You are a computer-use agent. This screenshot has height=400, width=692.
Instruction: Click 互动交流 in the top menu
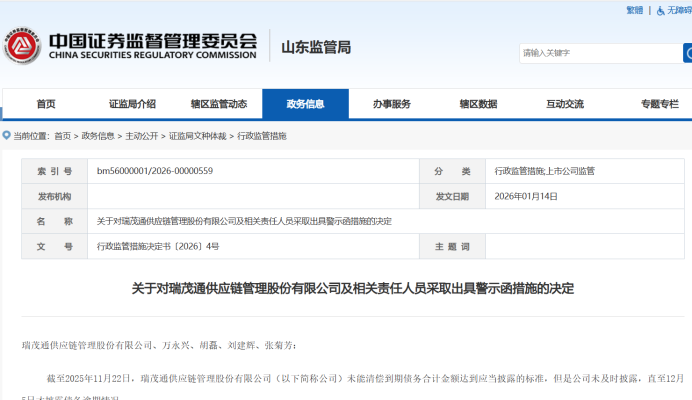[565, 104]
